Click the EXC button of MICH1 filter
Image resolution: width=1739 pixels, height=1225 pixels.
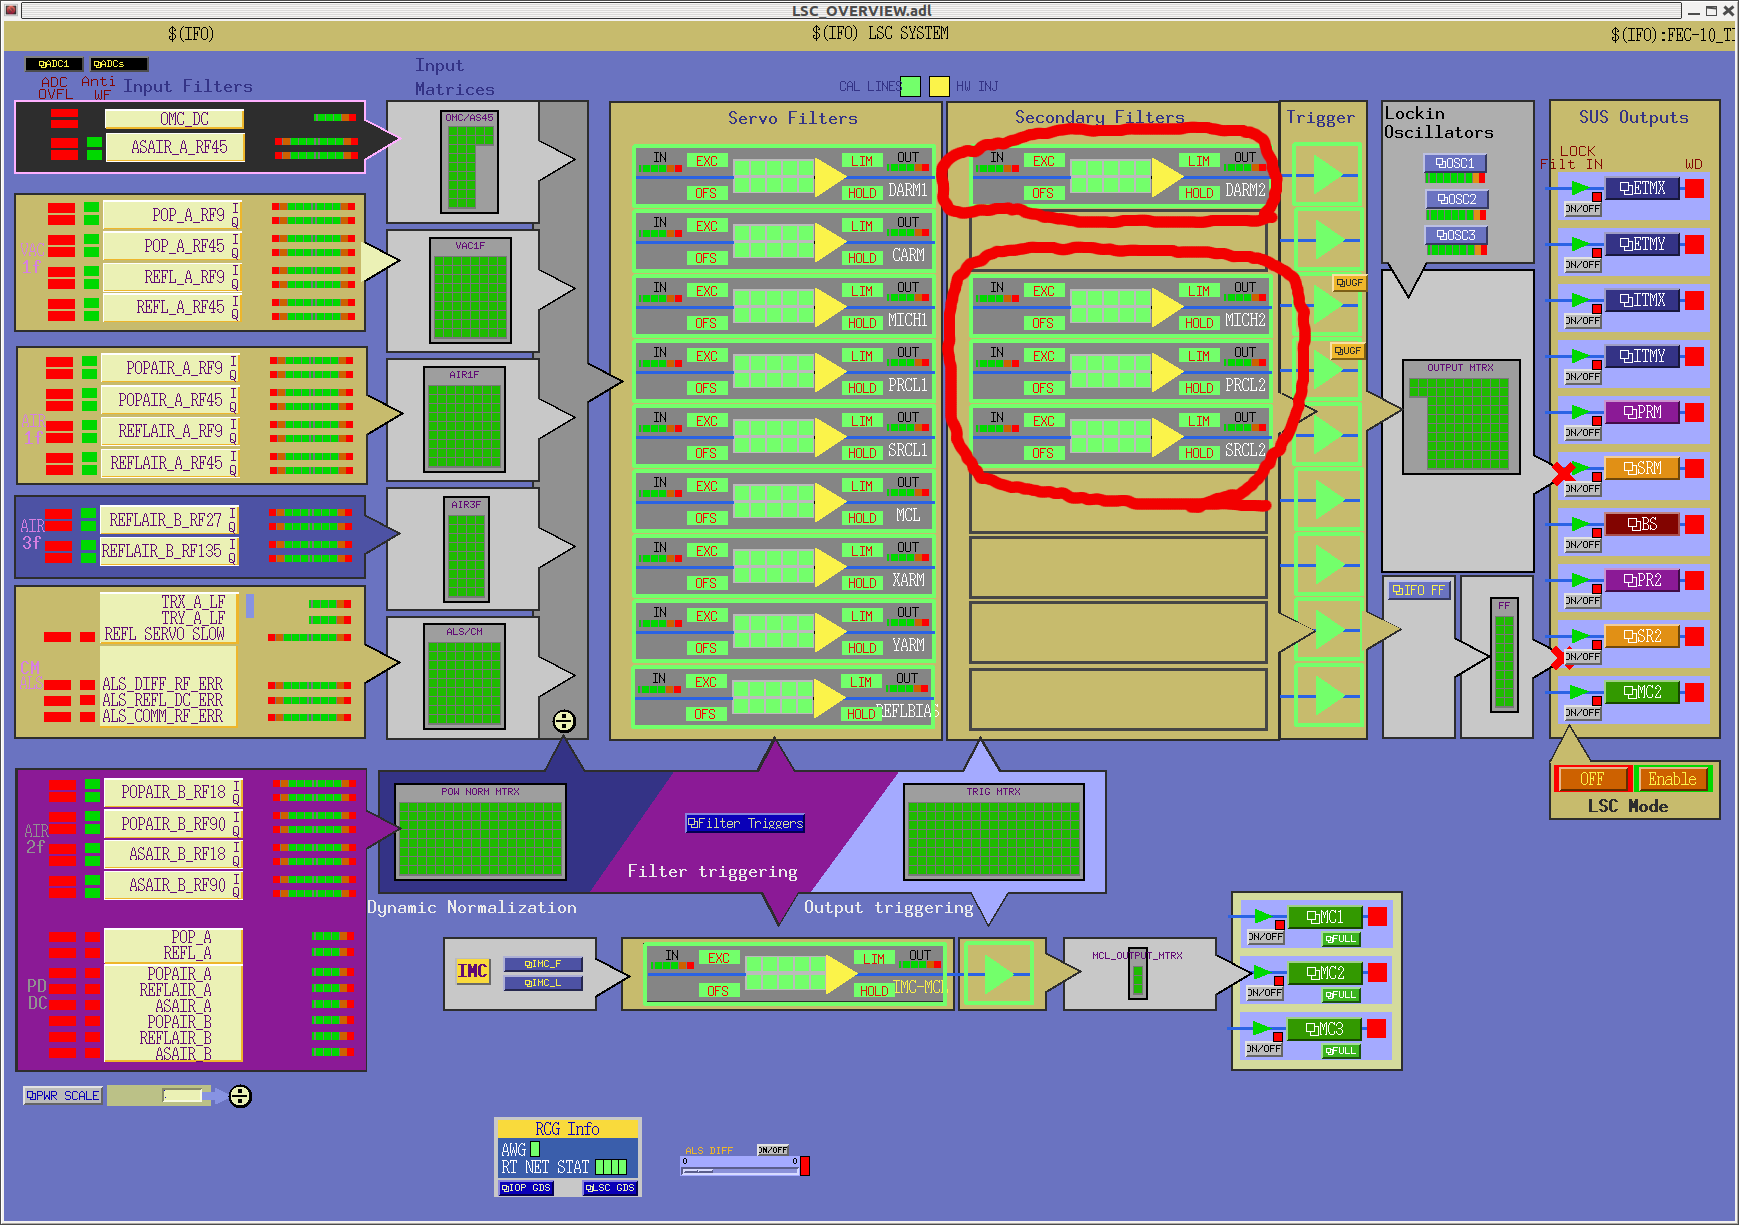pyautogui.click(x=706, y=292)
